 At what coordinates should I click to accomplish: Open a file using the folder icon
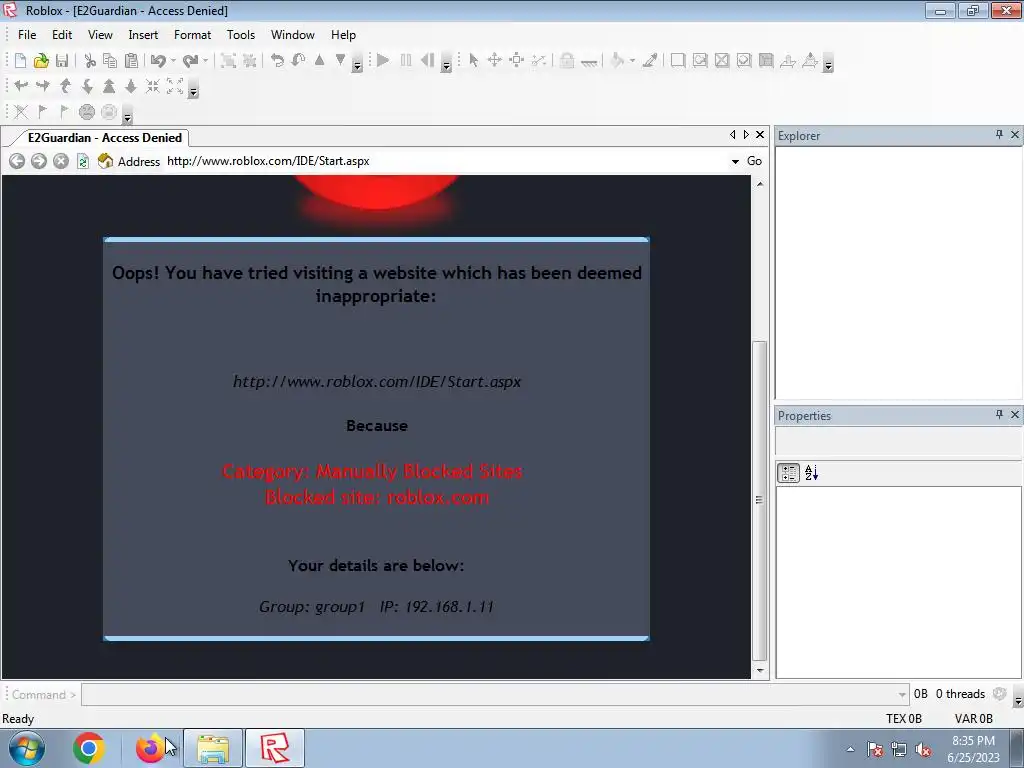(x=41, y=61)
